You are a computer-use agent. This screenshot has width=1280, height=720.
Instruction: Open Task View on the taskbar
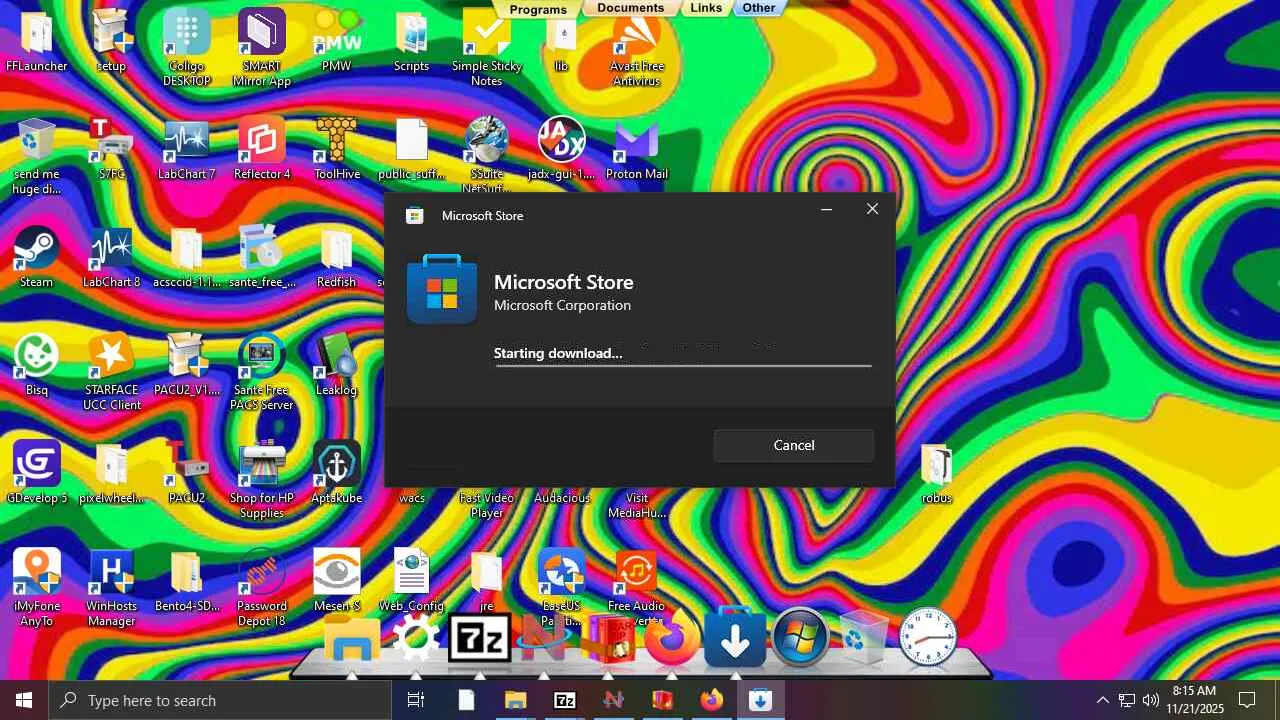click(416, 700)
